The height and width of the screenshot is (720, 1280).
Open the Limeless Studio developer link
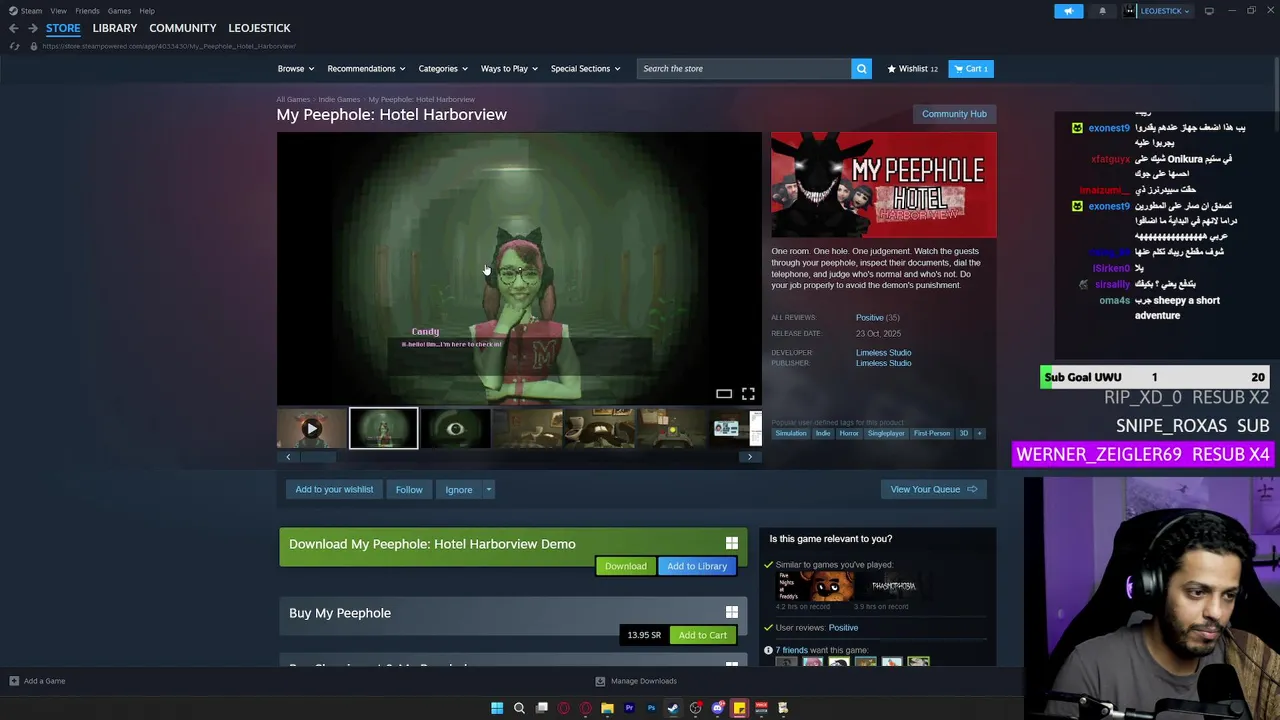[x=883, y=353]
